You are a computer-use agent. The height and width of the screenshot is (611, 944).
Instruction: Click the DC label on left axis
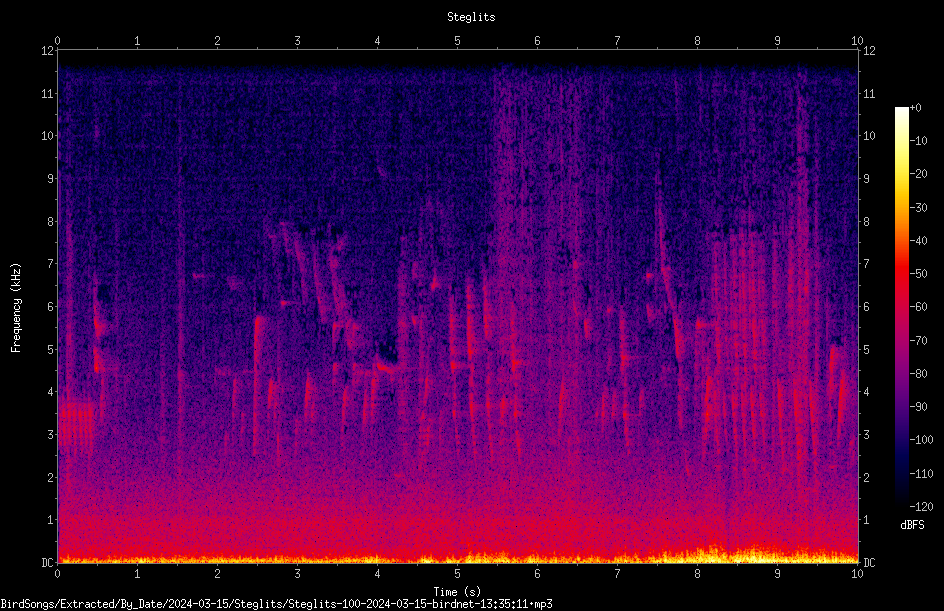[48, 562]
